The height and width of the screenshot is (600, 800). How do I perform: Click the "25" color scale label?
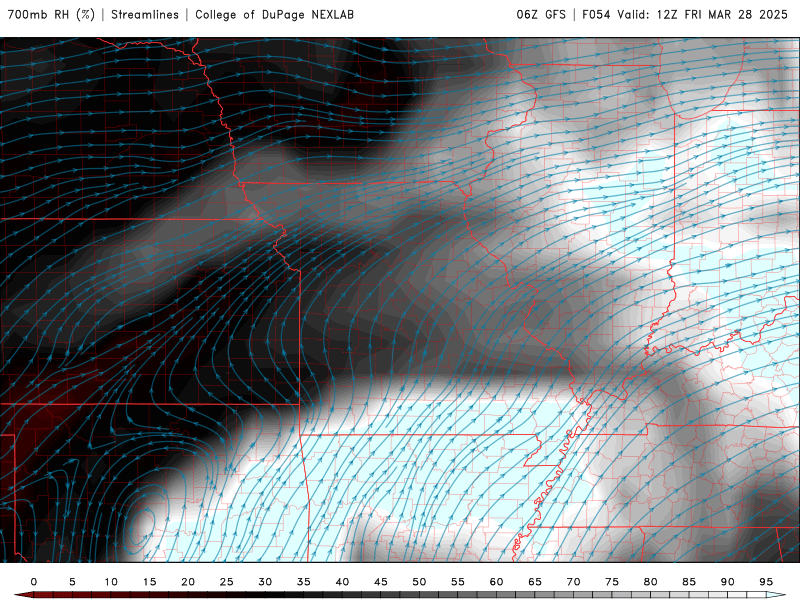pos(227,582)
